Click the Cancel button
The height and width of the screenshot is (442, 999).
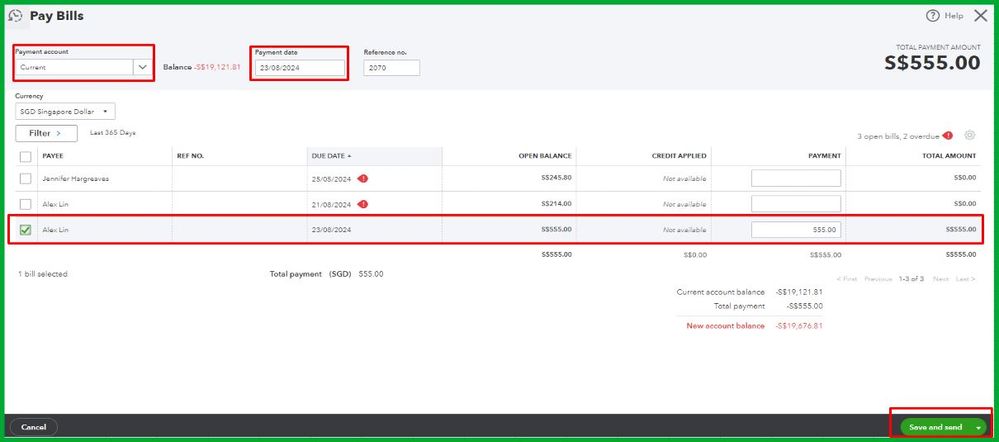tap(33, 427)
